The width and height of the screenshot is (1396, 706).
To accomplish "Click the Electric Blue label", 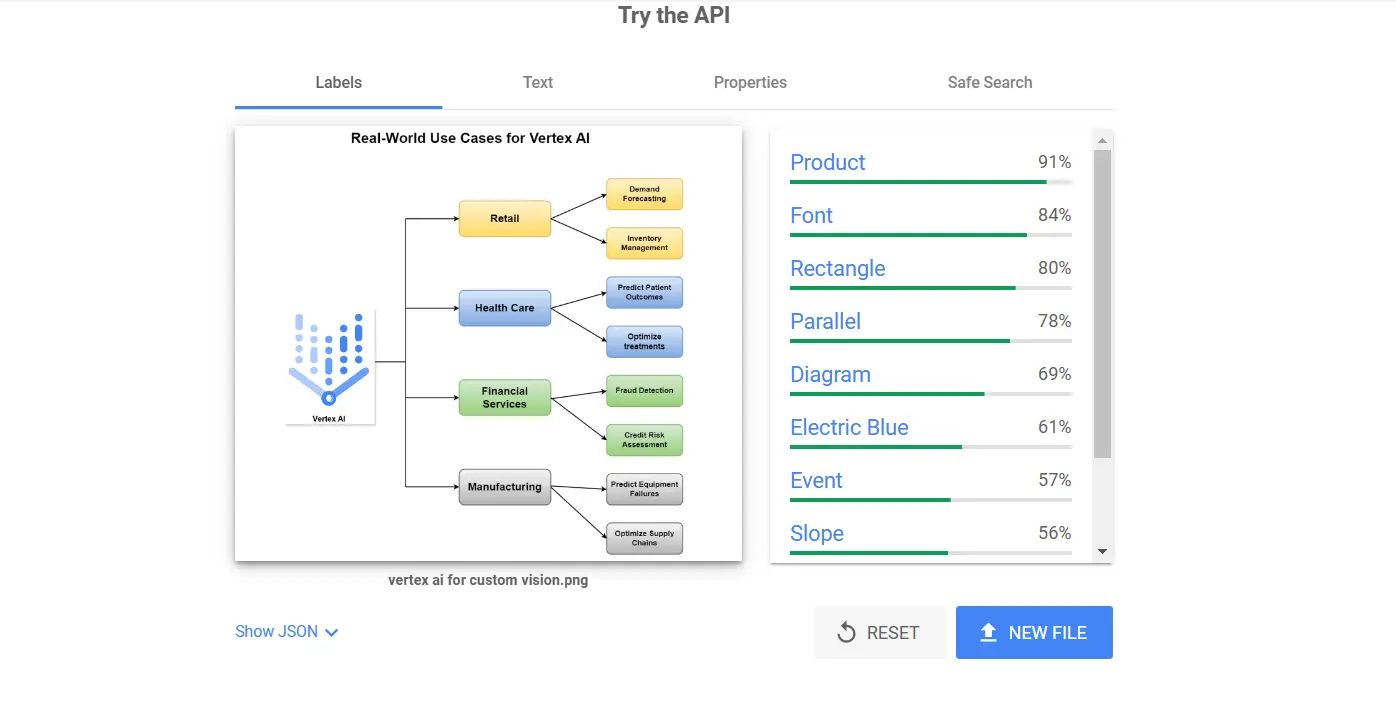I will coord(849,428).
